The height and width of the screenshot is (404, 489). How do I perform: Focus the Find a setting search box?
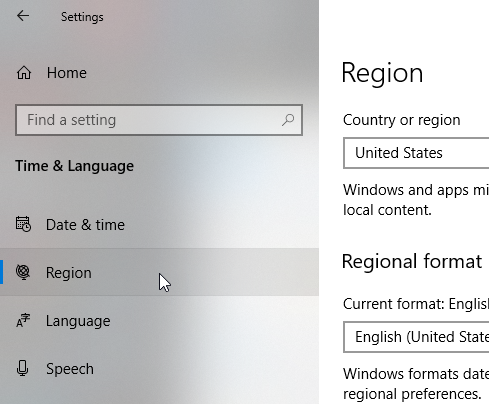(159, 120)
